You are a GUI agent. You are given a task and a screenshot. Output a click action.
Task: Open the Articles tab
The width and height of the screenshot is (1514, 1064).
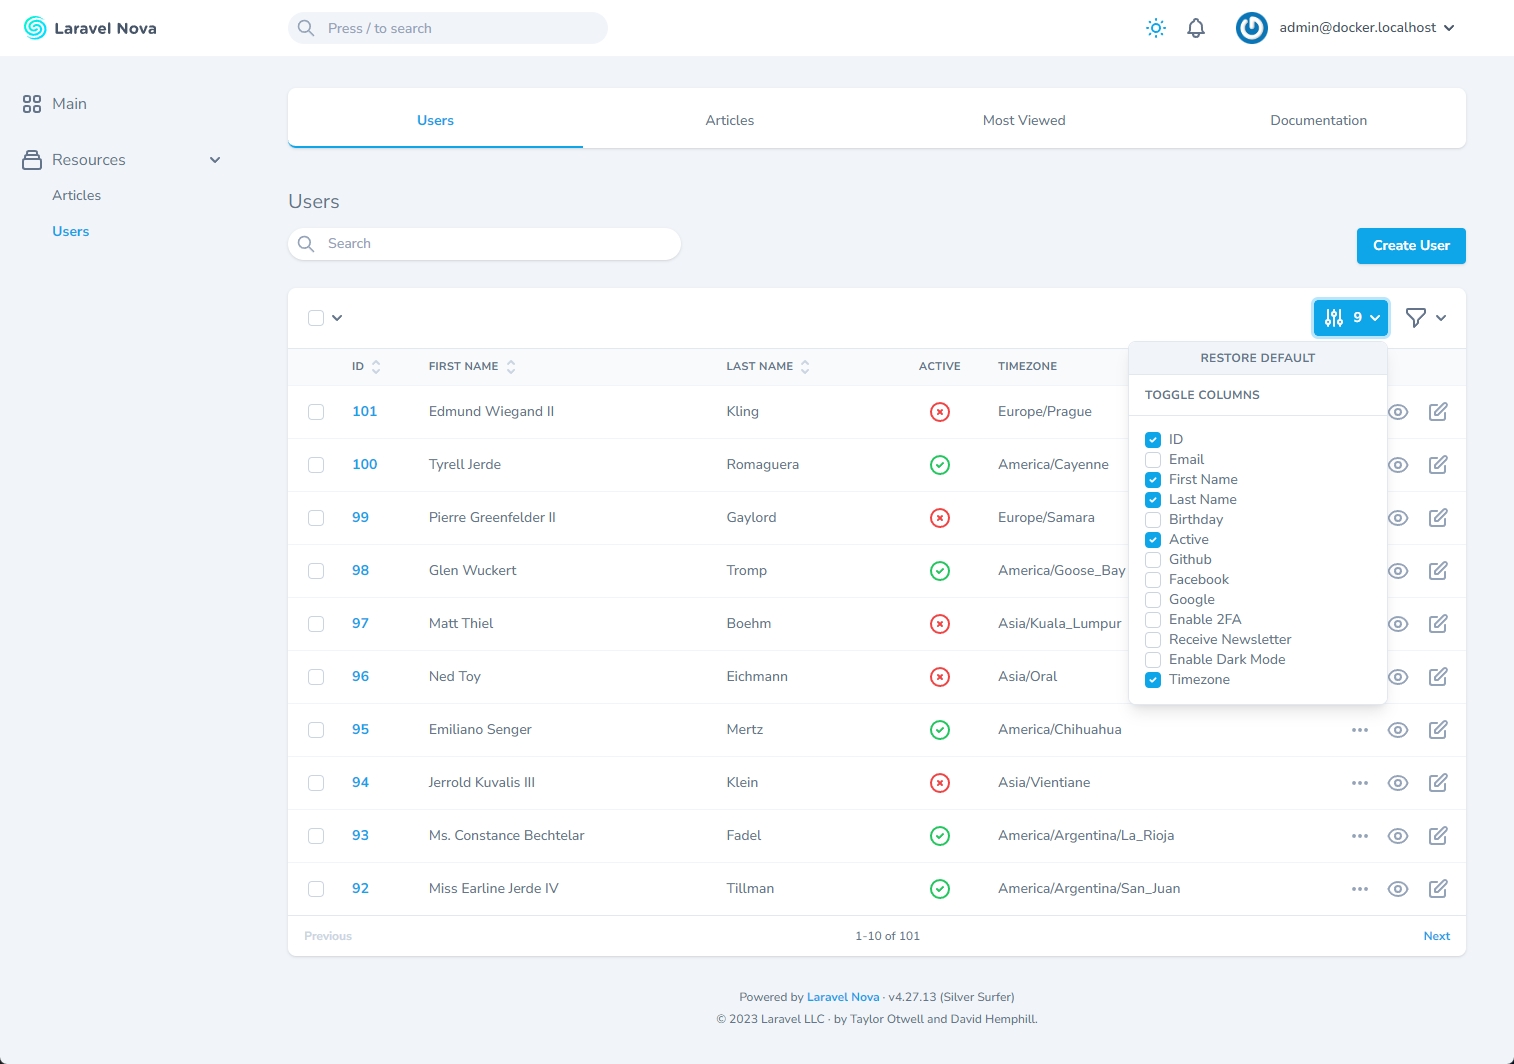[x=729, y=120]
